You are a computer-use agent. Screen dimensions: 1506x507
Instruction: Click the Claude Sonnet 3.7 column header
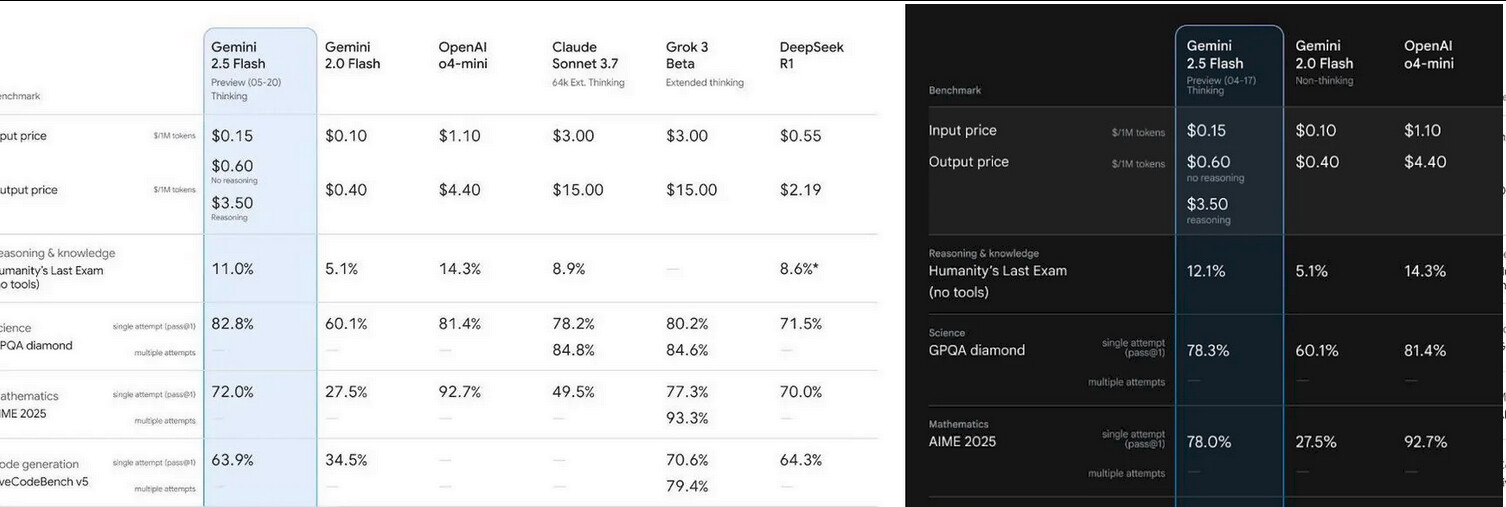(x=588, y=64)
